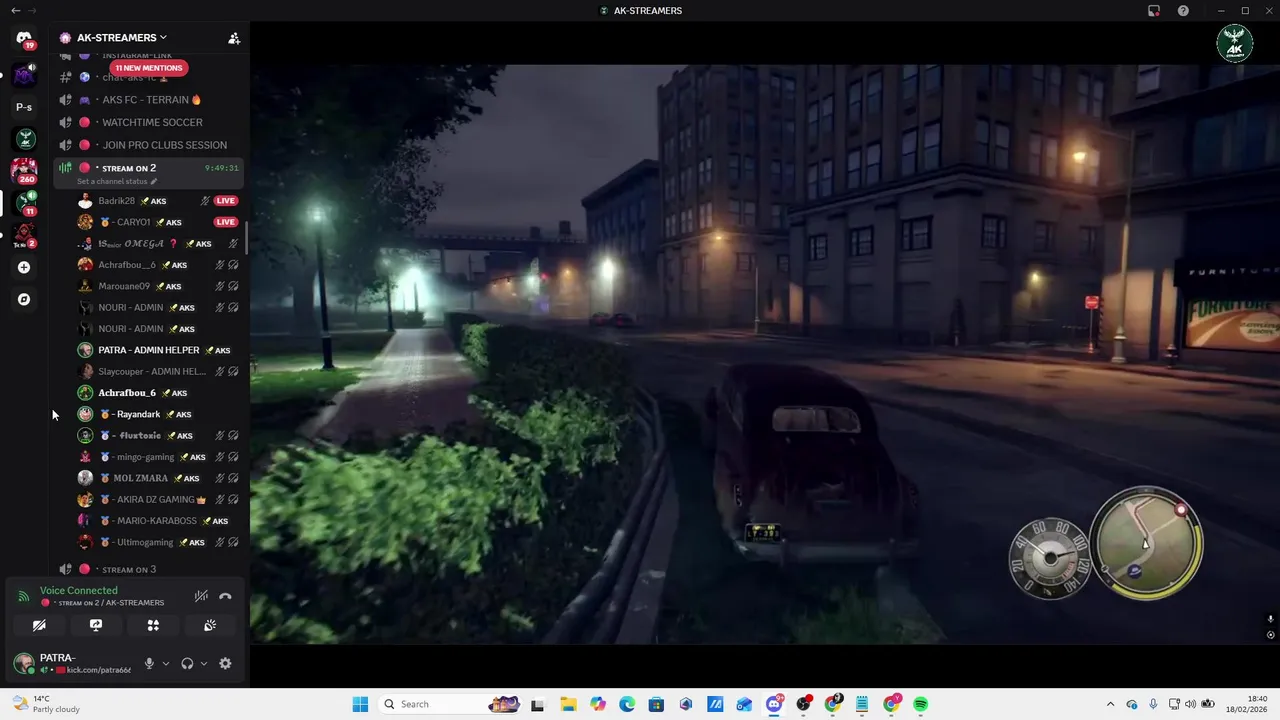The width and height of the screenshot is (1280, 720).
Task: Select user Ultimogaming in voice list
Action: coord(158,542)
